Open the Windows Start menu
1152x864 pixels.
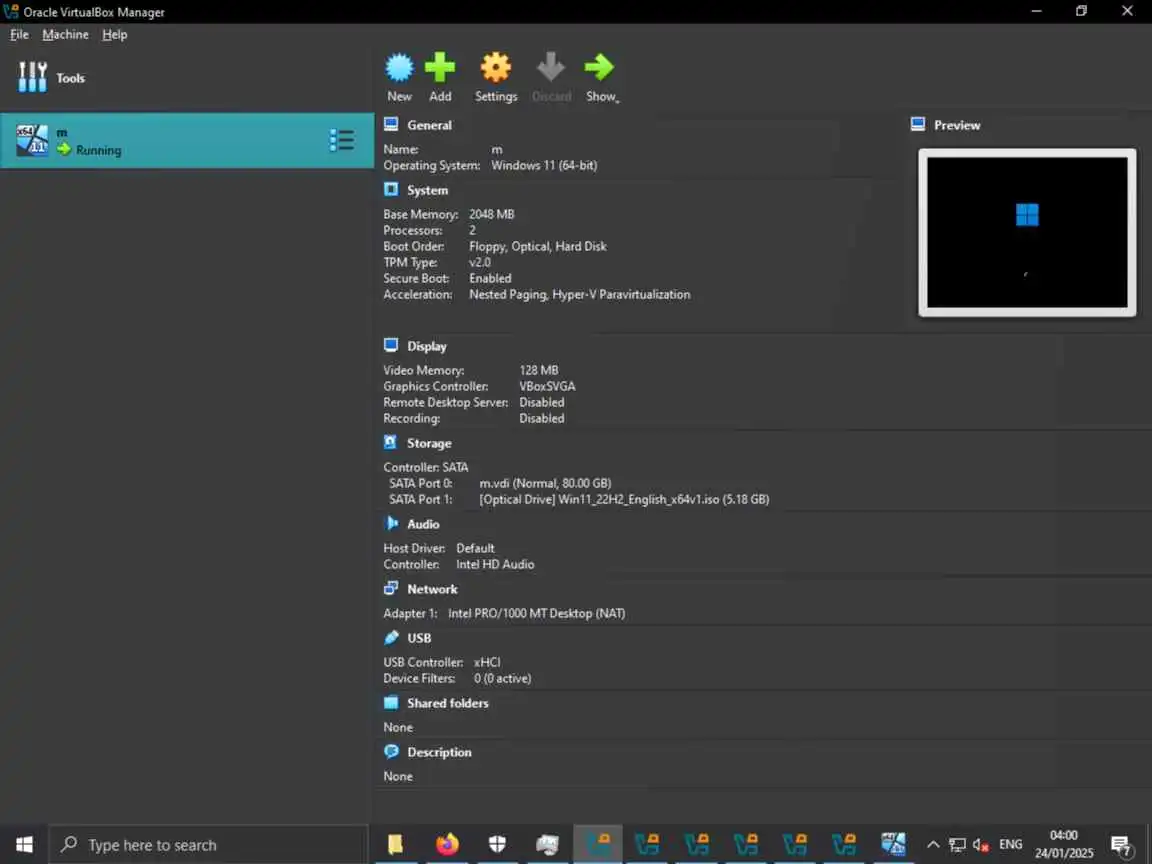(x=24, y=844)
